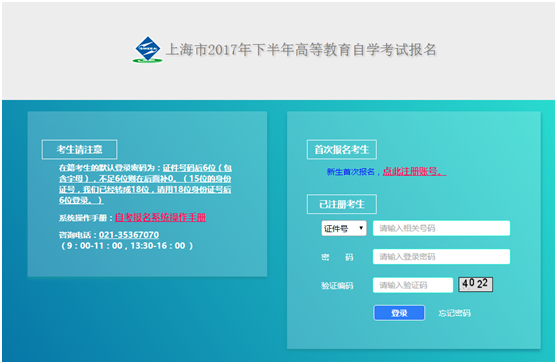Viewport: 557px width, 364px height.
Task: Open the 点此注册账号 registration link
Action: click(x=414, y=172)
